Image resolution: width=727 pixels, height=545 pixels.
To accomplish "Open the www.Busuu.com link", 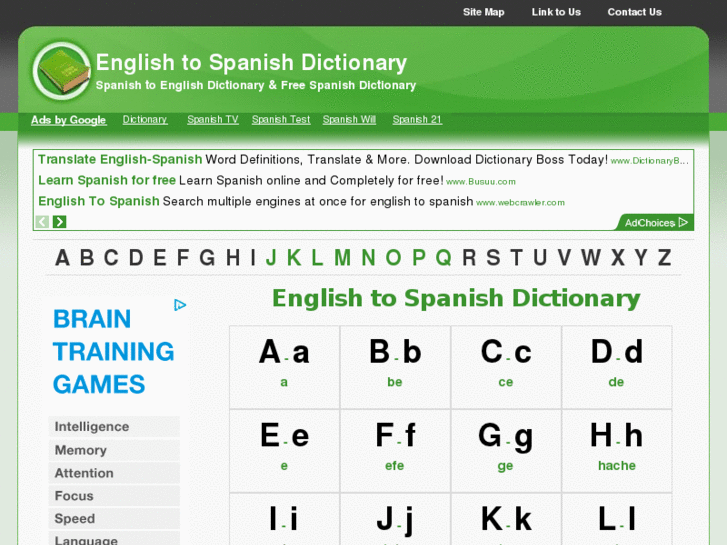I will 481,182.
